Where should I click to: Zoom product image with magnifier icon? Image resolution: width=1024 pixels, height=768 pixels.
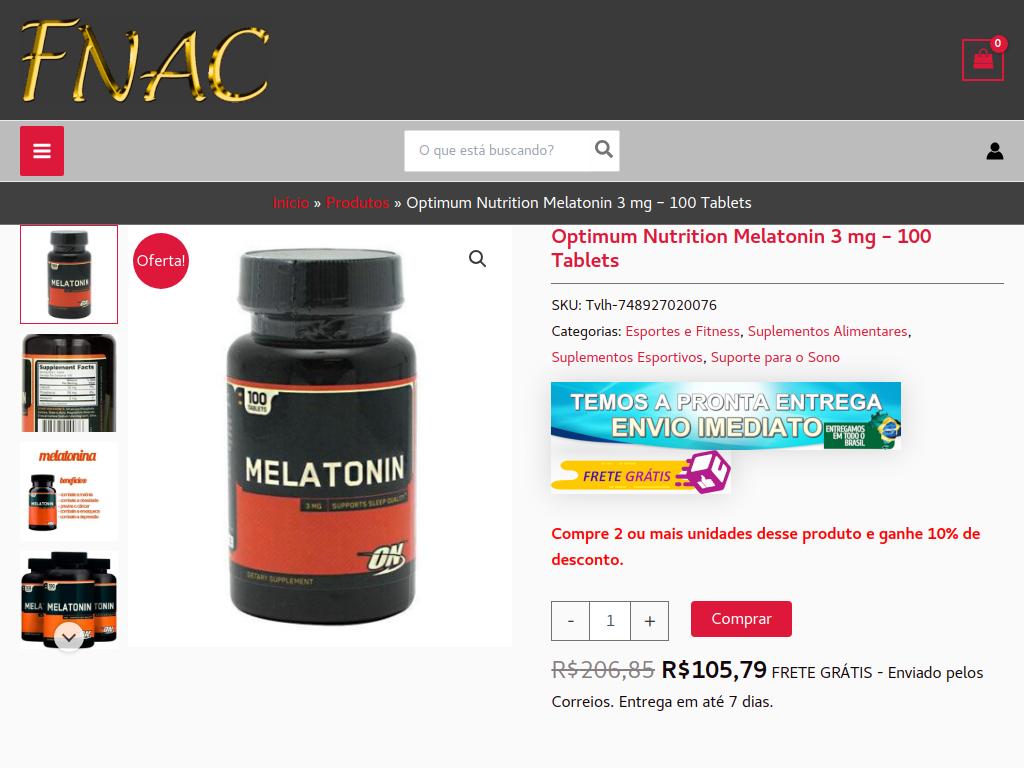pos(477,259)
